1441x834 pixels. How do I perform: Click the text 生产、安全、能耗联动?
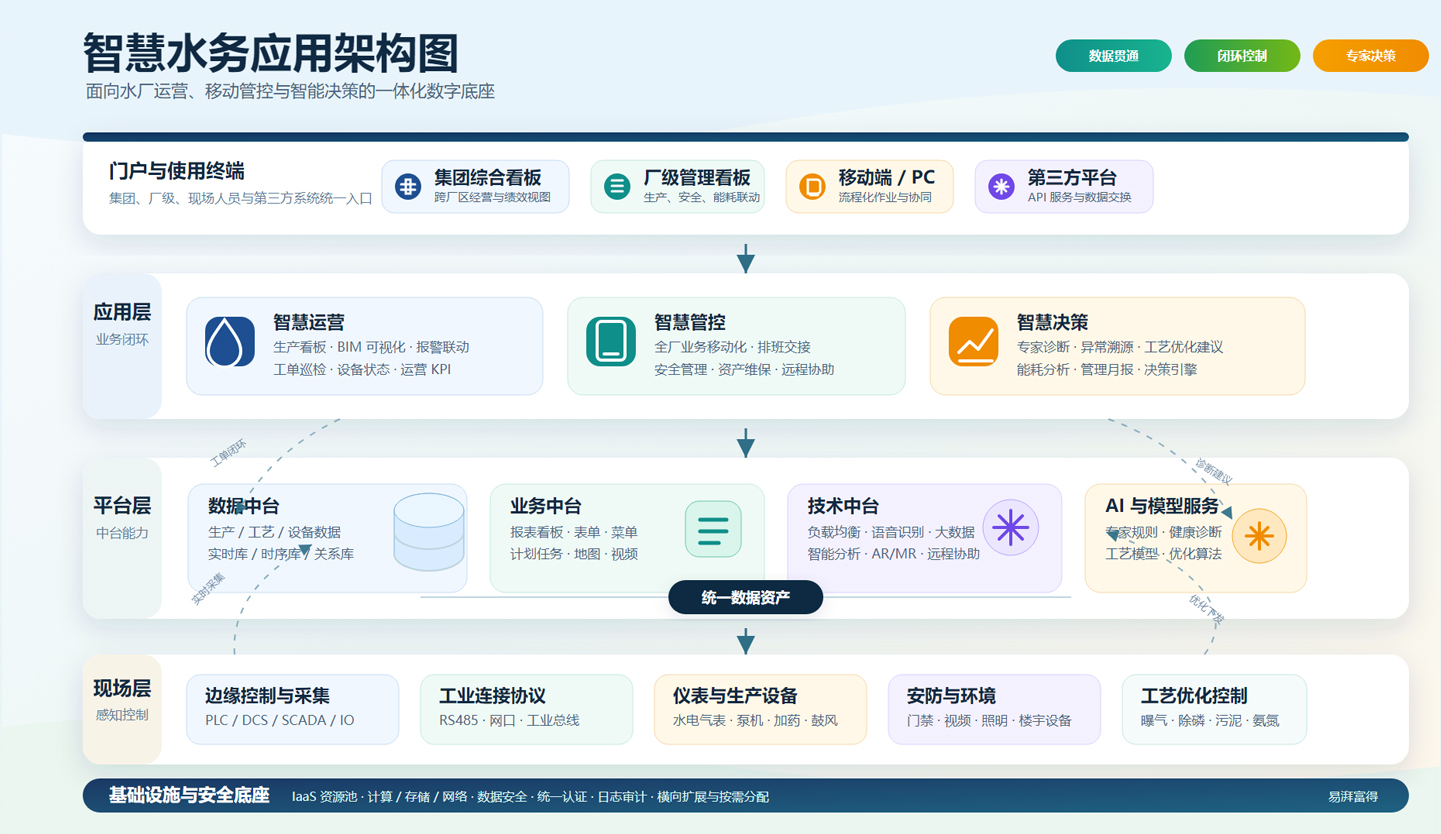[x=702, y=197]
